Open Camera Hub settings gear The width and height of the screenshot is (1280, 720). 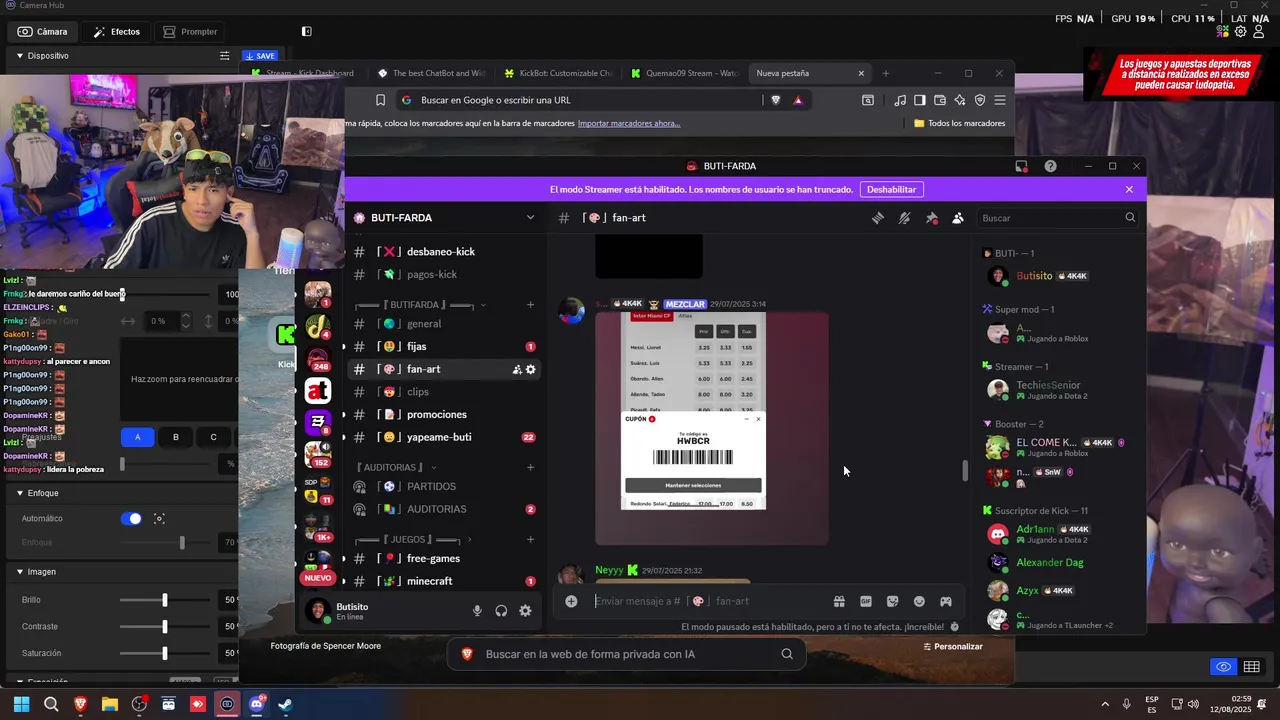[1241, 32]
